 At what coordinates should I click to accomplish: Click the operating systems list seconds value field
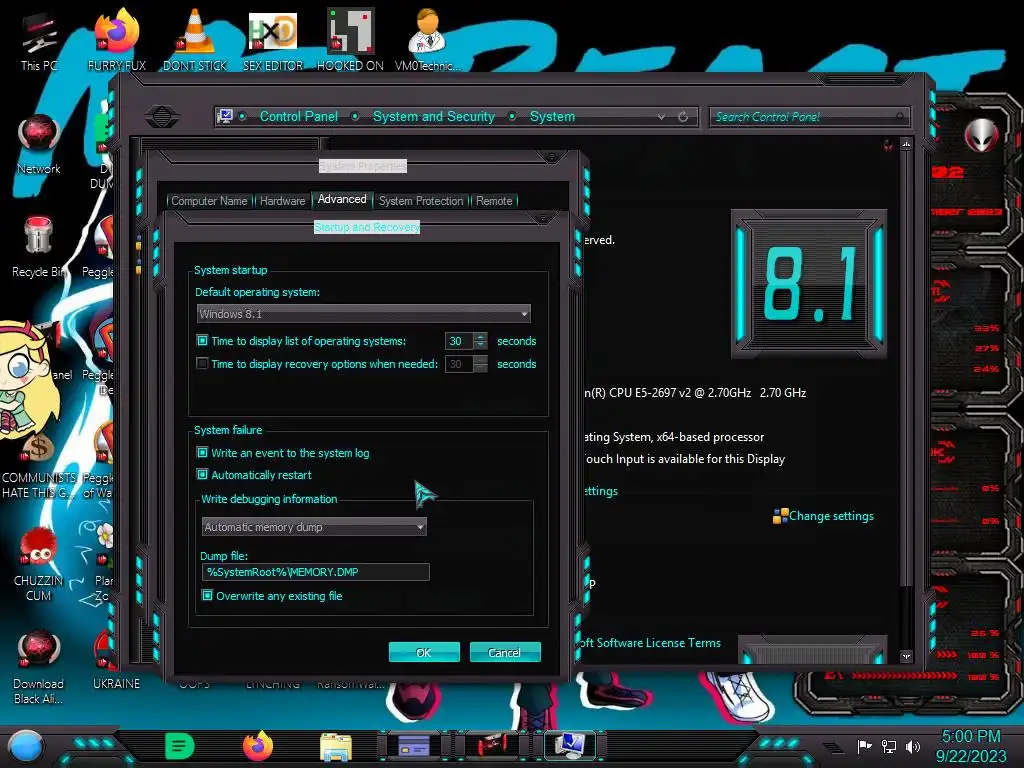pos(460,340)
